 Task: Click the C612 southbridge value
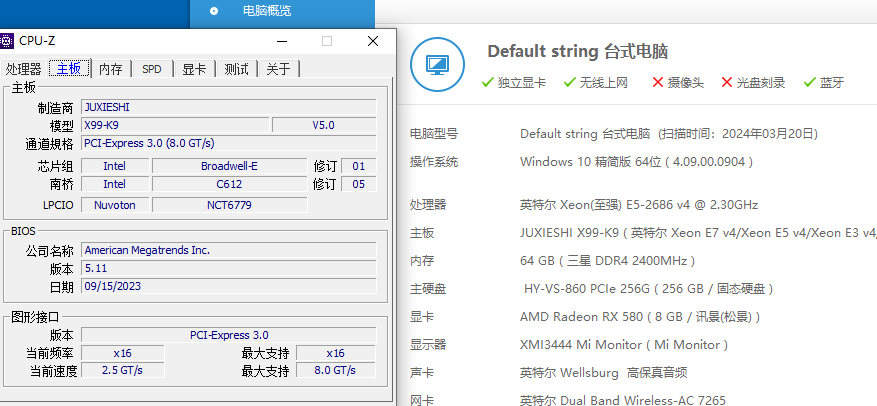tap(229, 184)
